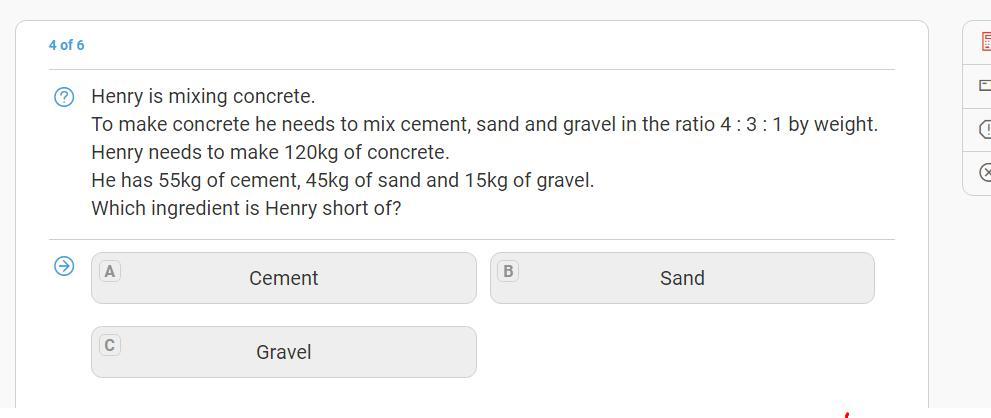Image resolution: width=991 pixels, height=418 pixels.
Task: Click the 'Henry needs to make 120kg' line
Action: point(270,152)
